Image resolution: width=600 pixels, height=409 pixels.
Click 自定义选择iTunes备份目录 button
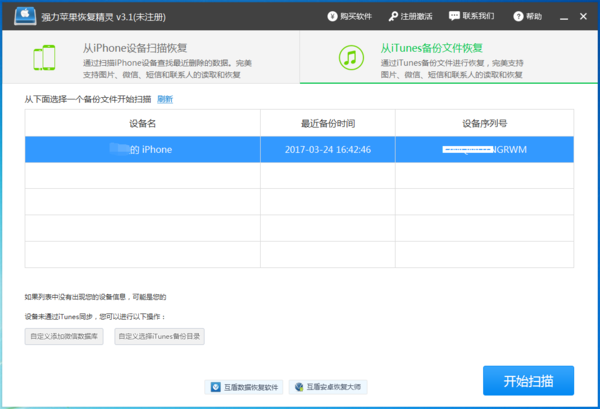[159, 336]
